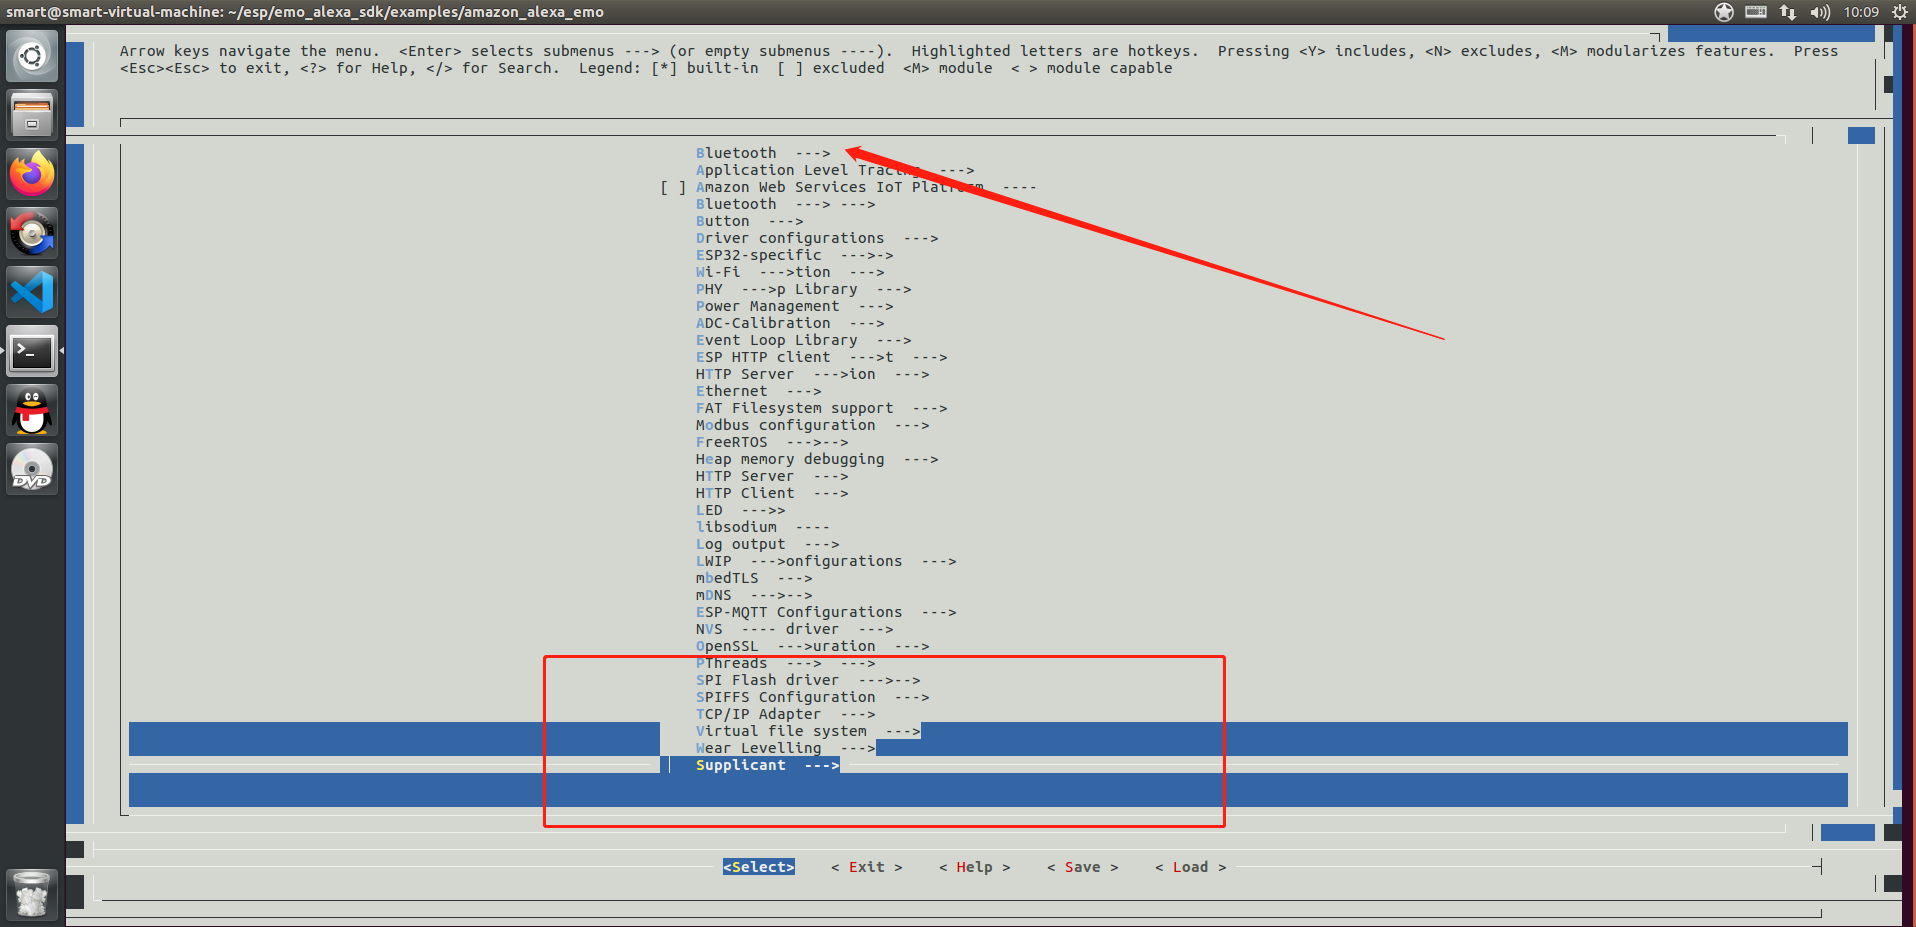Open the volume indicator in the top bar
The image size is (1916, 927).
coord(1820,12)
